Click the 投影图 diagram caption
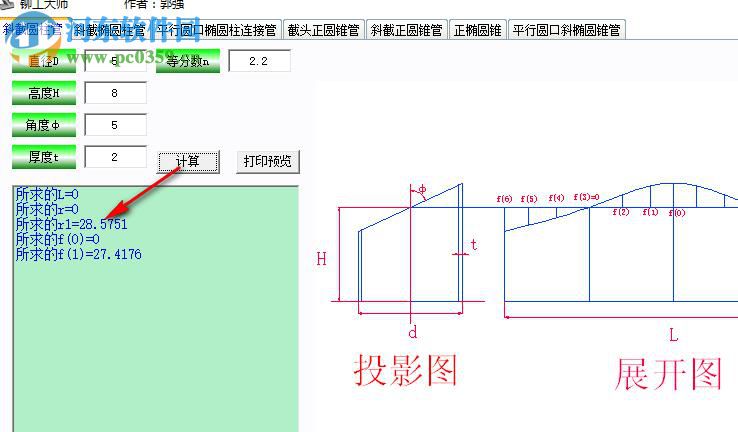738x432 pixels. tap(406, 371)
